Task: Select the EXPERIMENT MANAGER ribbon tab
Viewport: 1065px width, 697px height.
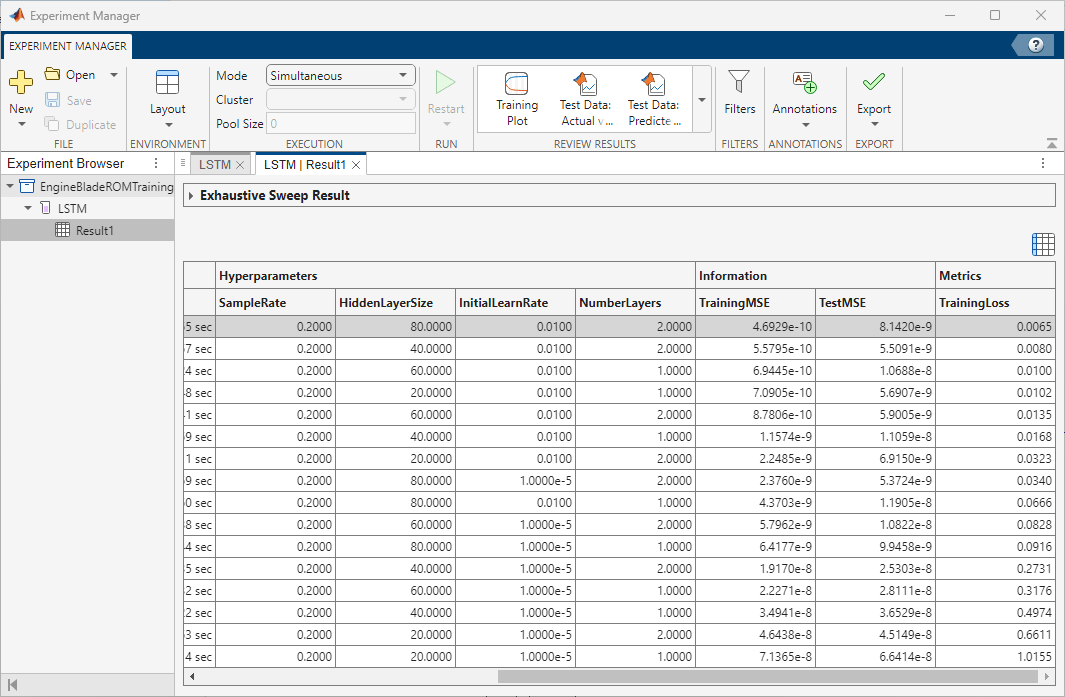Action: pyautogui.click(x=66, y=46)
